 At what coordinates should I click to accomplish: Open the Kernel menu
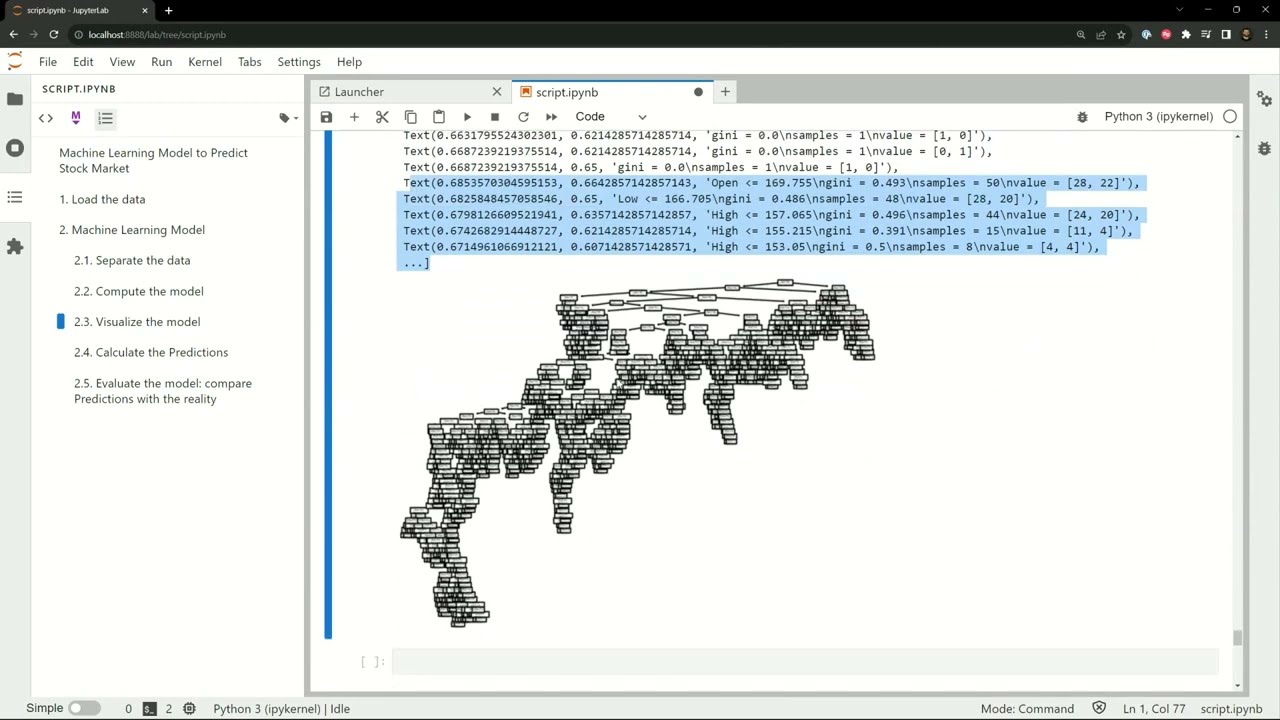[x=205, y=62]
